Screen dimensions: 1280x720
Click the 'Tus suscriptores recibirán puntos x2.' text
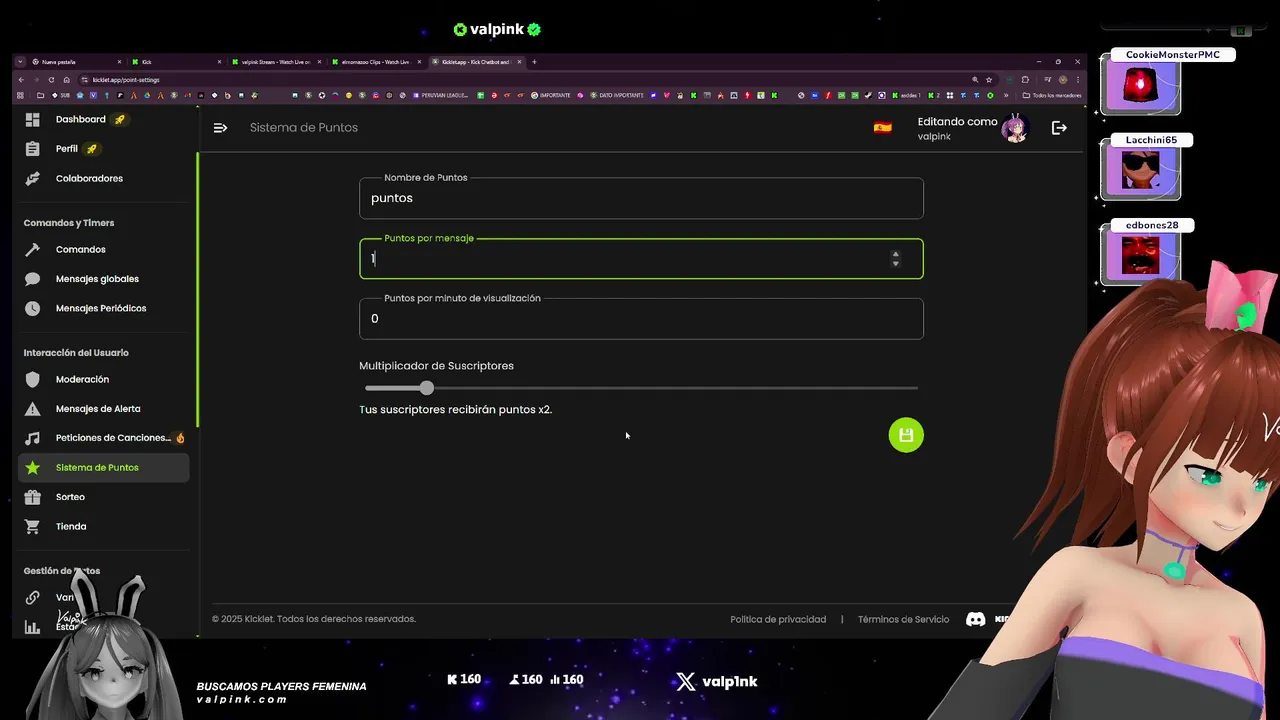point(455,410)
